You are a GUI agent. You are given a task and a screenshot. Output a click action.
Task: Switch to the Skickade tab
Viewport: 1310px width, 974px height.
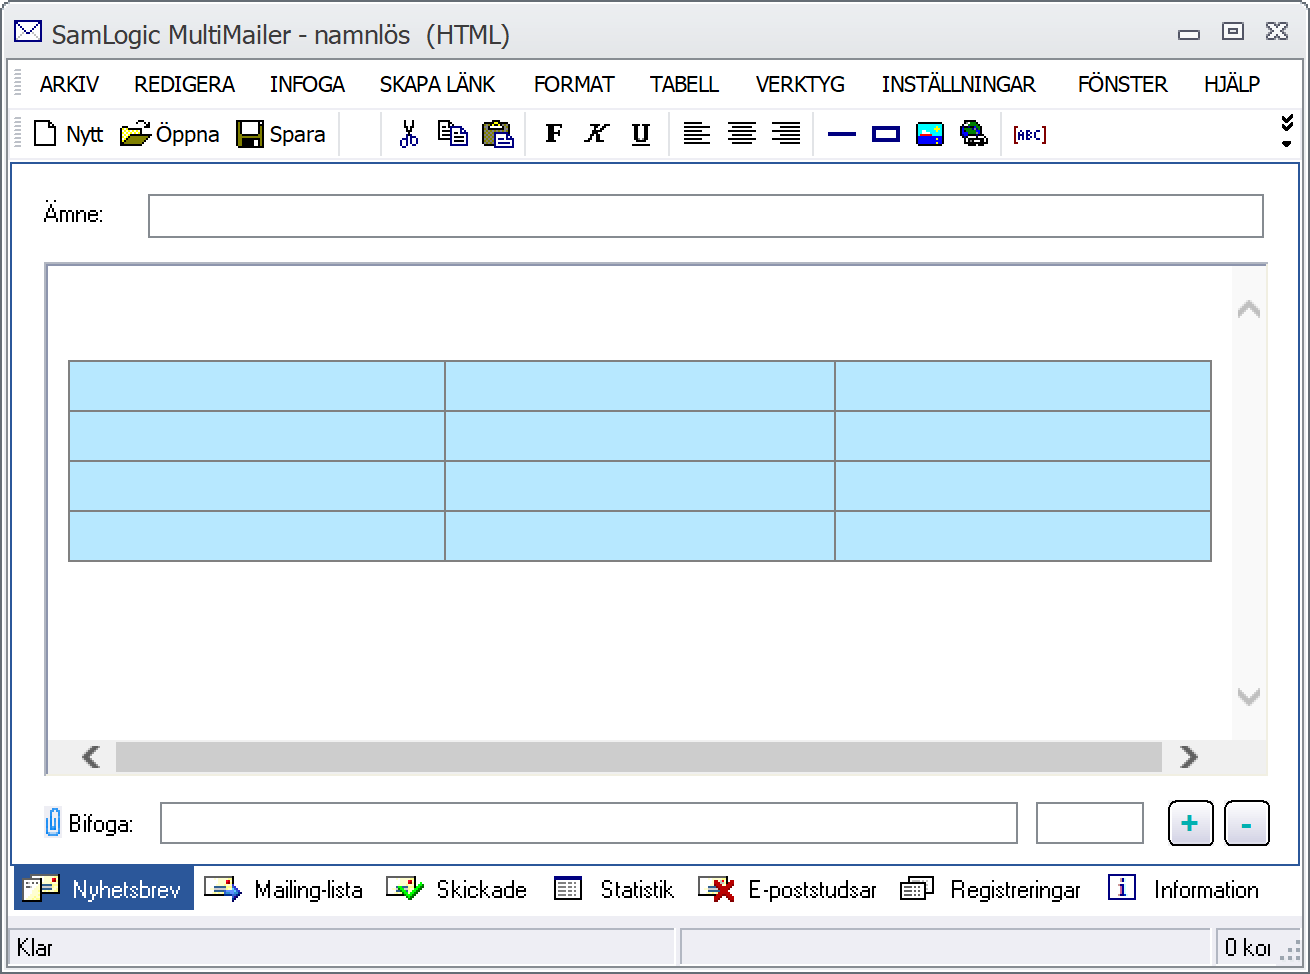point(456,889)
